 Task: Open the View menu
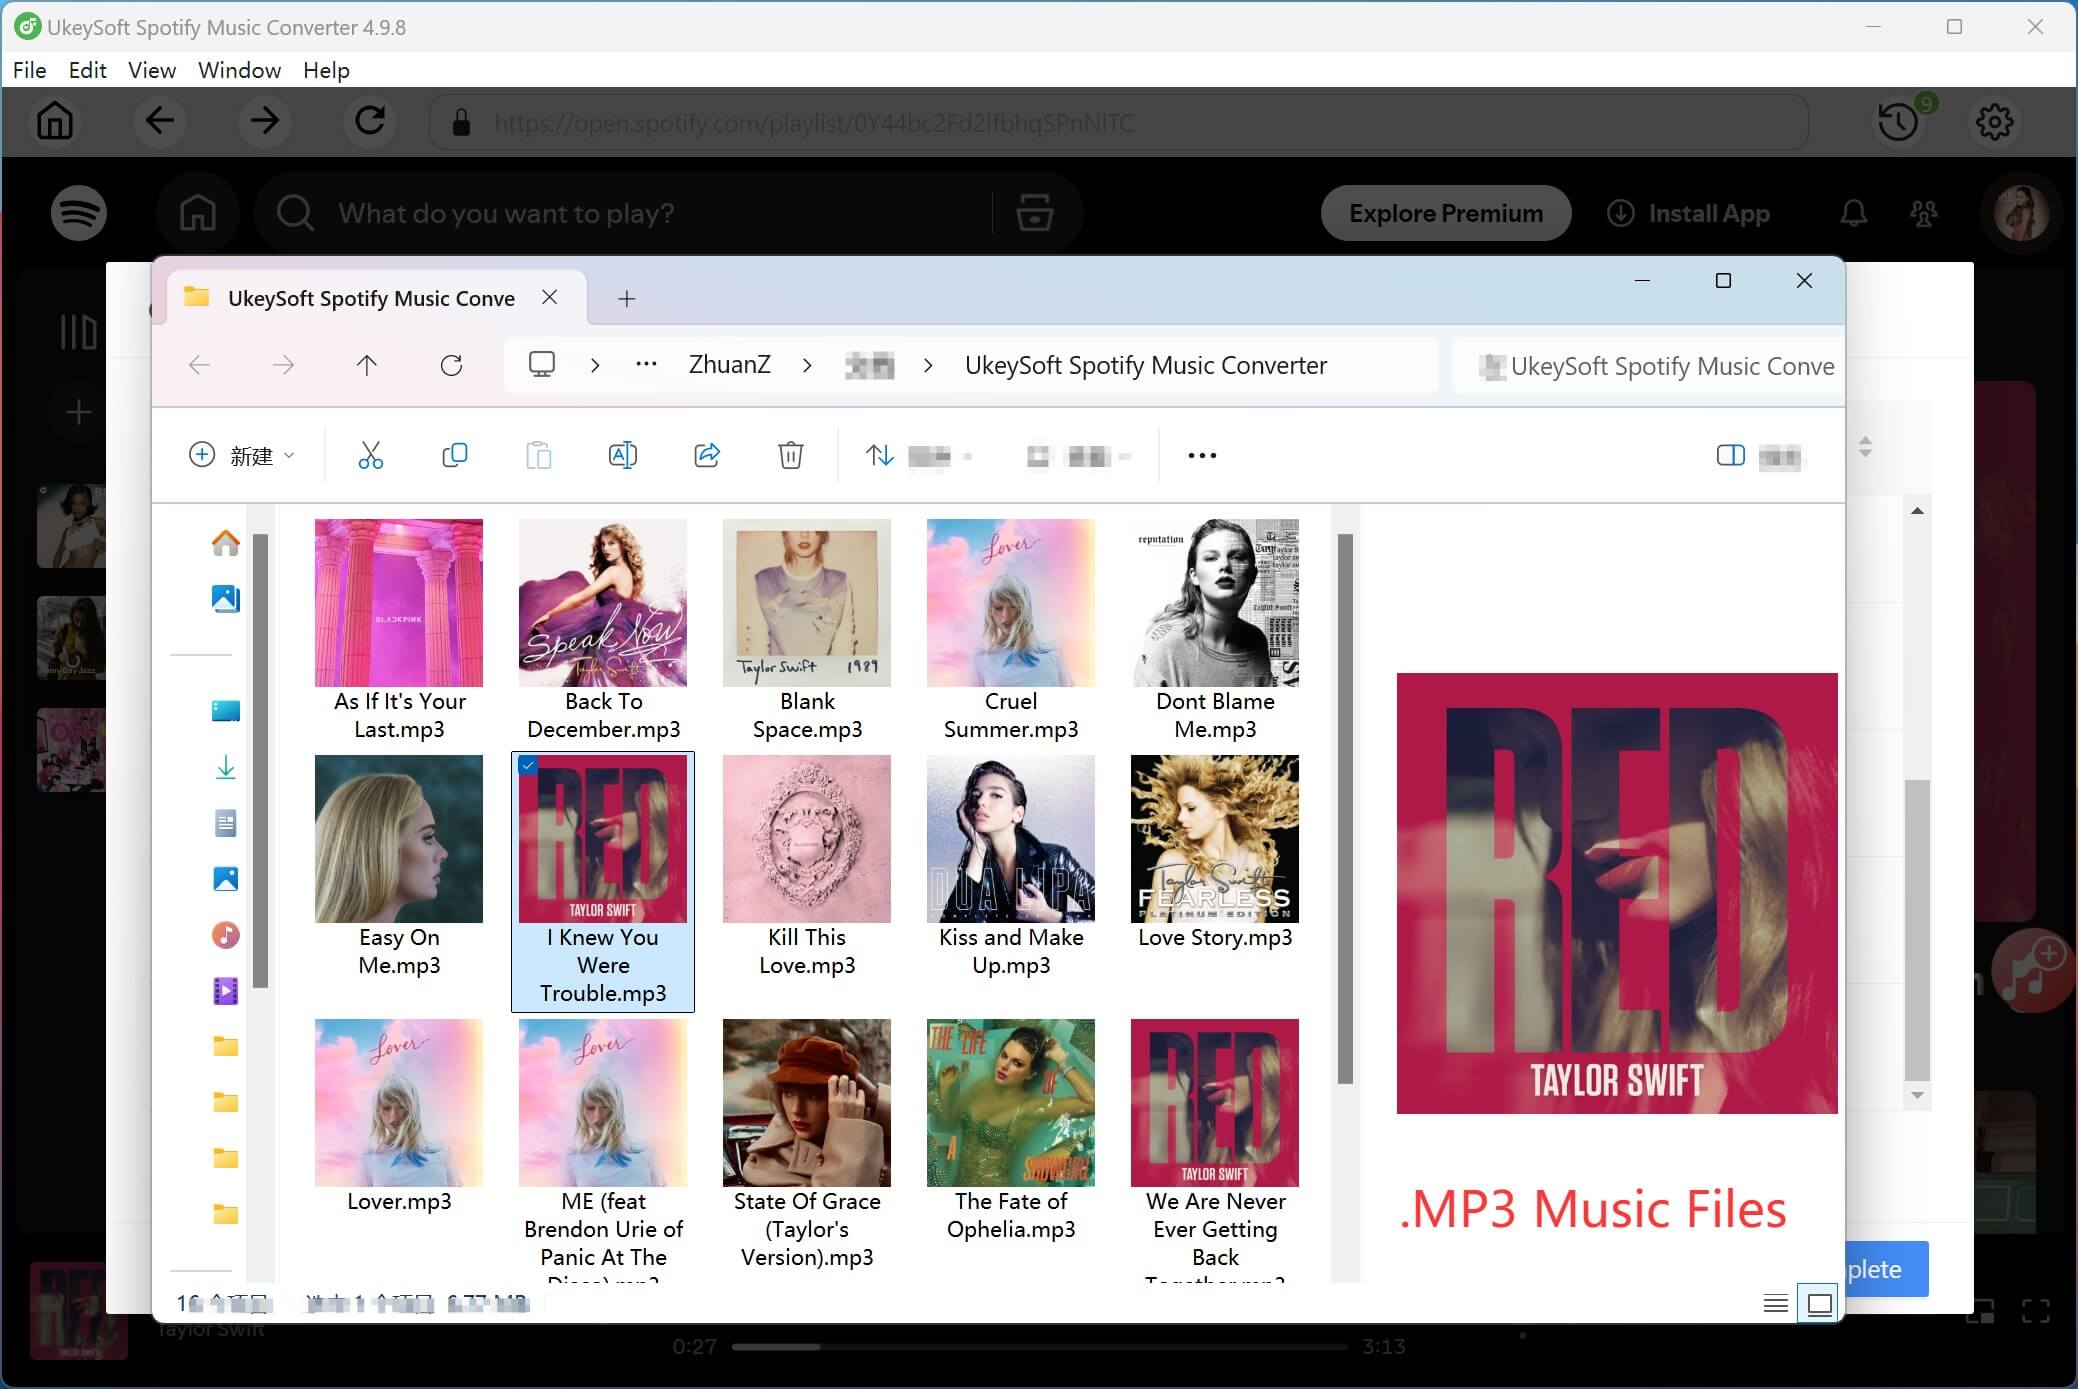[x=151, y=70]
